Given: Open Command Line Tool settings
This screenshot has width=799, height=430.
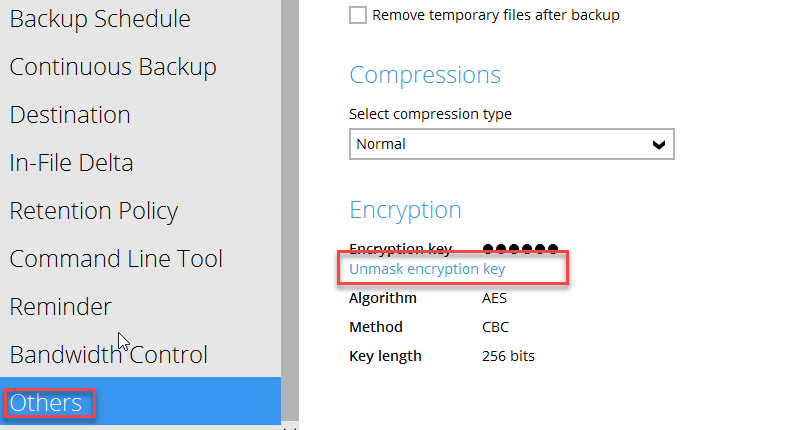Looking at the screenshot, I should [x=116, y=259].
